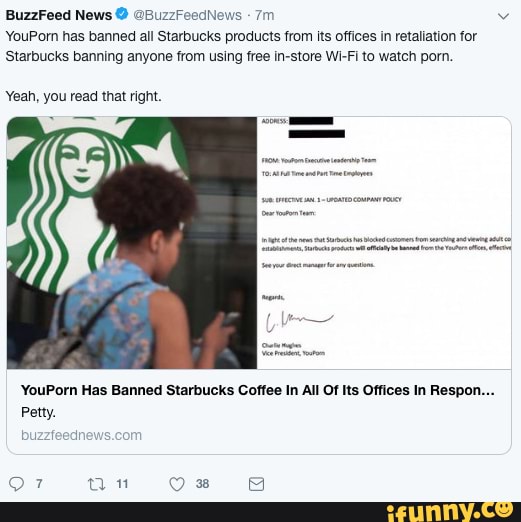Open Starbucks logo photo in card

pos(132,243)
